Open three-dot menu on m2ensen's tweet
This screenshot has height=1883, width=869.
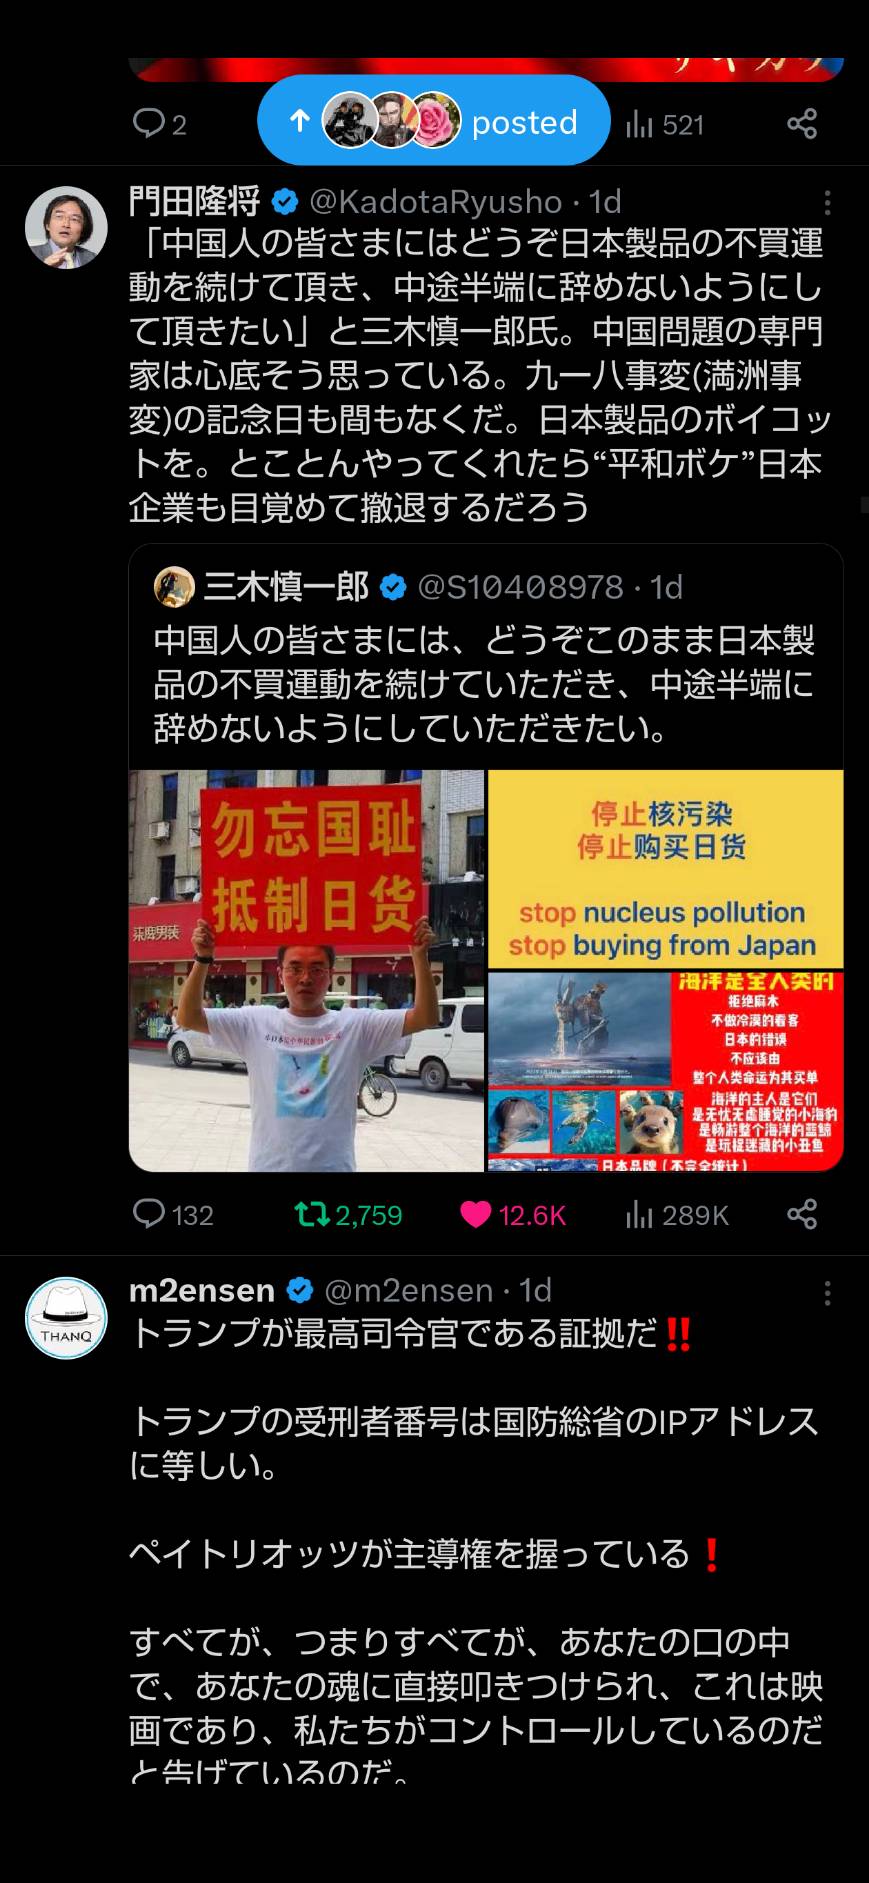click(827, 1293)
